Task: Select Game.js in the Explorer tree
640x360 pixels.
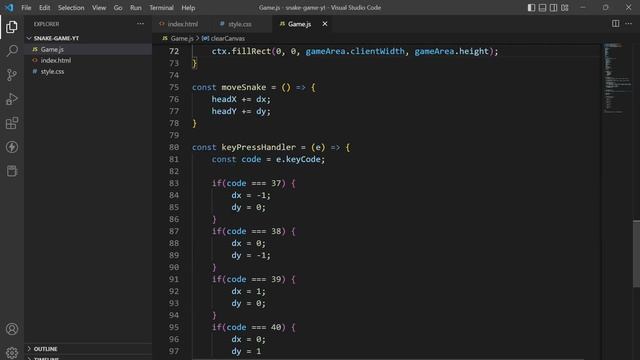Action: (x=88, y=49)
